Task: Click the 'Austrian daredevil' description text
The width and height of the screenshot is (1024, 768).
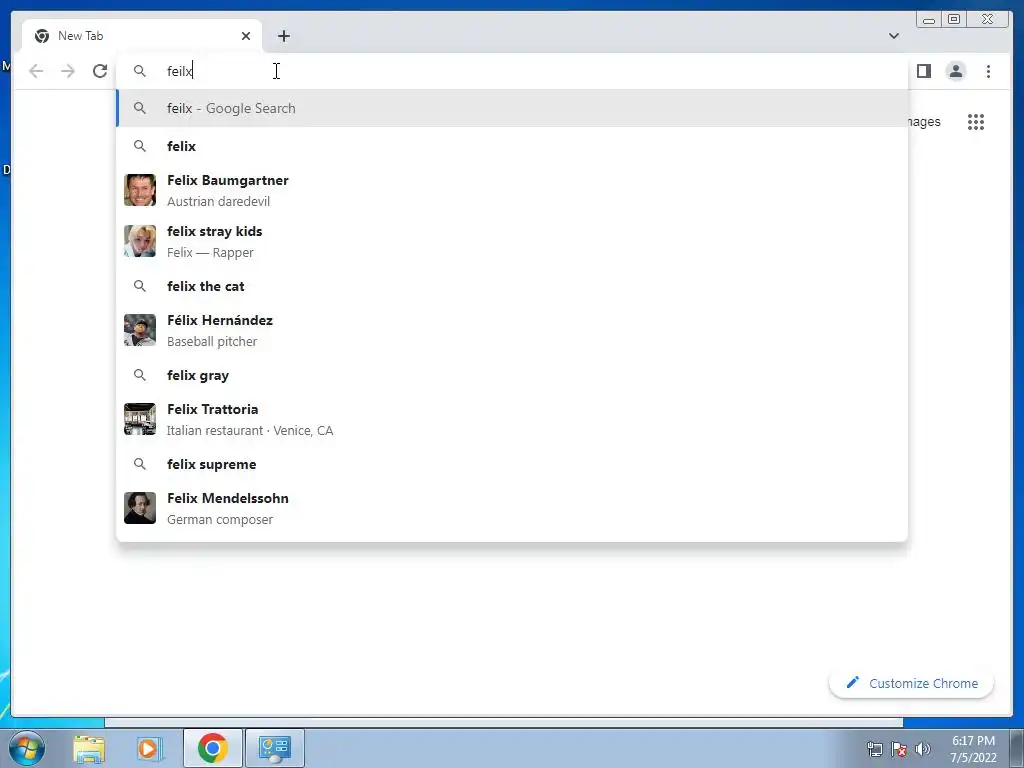Action: point(218,202)
